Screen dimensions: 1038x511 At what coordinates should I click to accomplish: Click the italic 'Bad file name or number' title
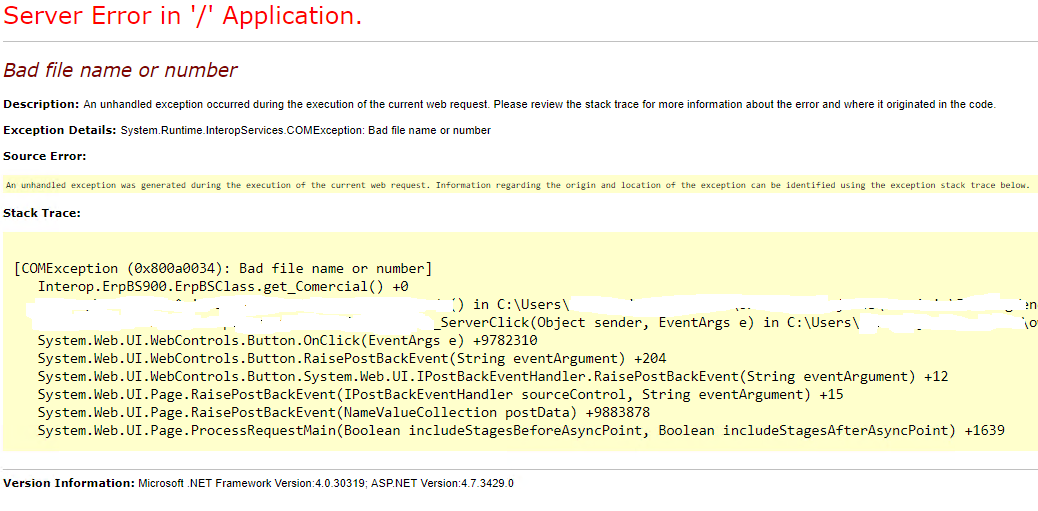(x=120, y=70)
